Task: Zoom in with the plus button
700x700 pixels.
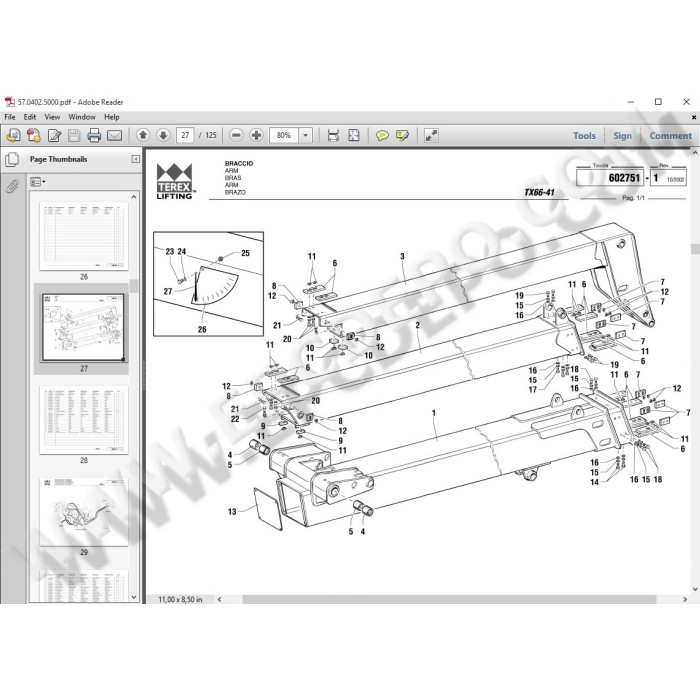Action: click(256, 135)
